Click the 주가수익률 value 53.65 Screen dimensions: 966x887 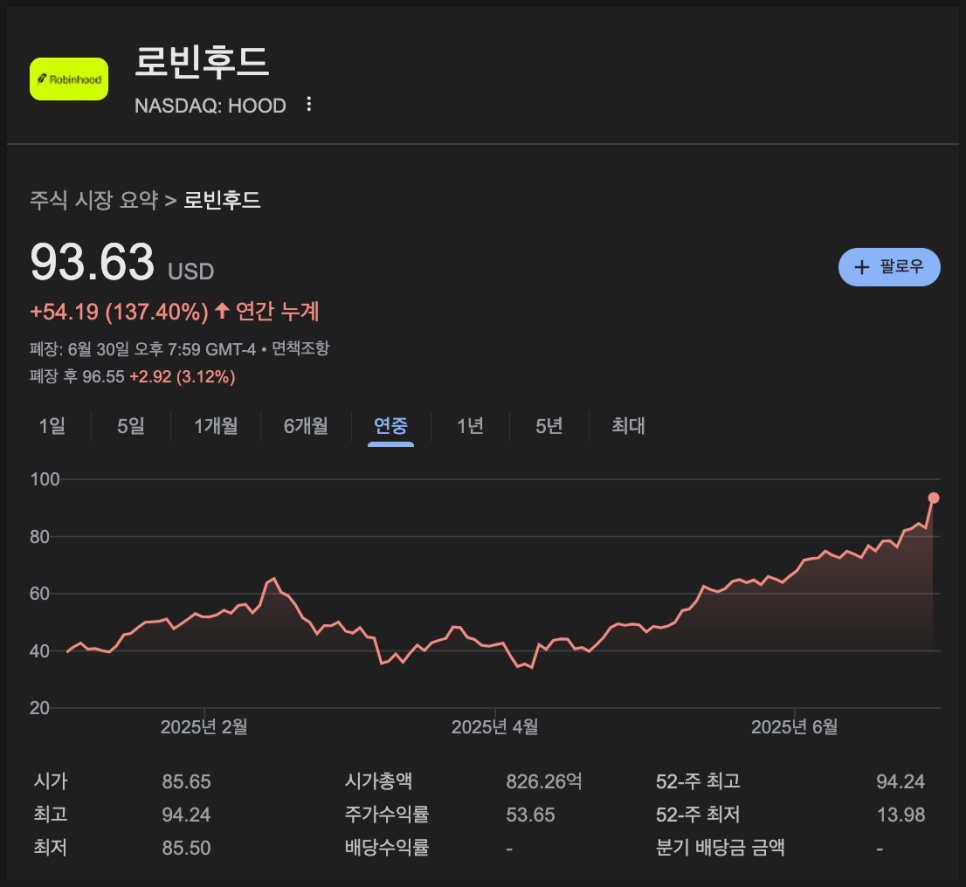530,815
